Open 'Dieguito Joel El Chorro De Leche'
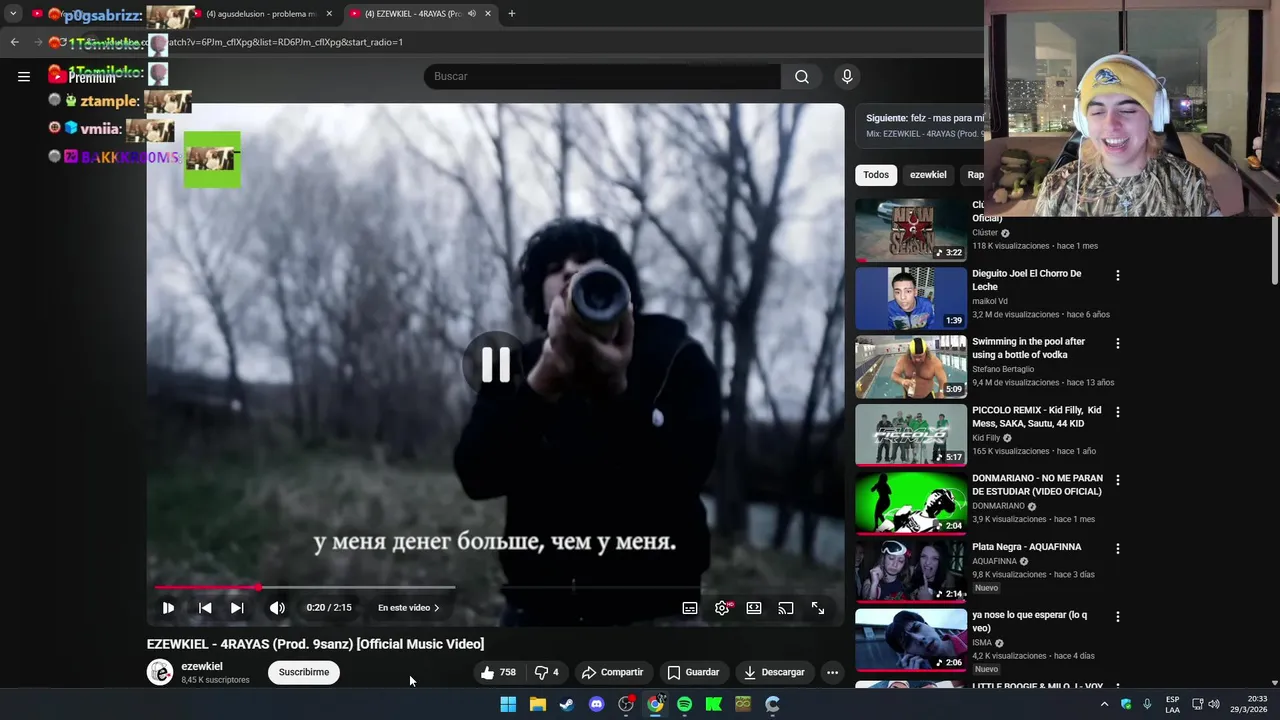This screenshot has width=1280, height=720. tap(1027, 280)
